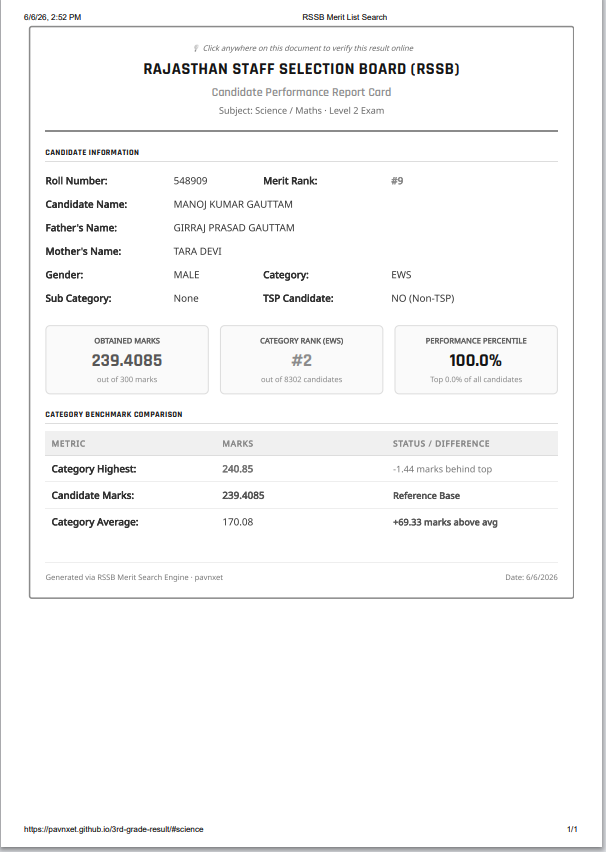
Task: Click CATEGORY BENCHMARK COMPARISON heading
Action: click(x=114, y=414)
